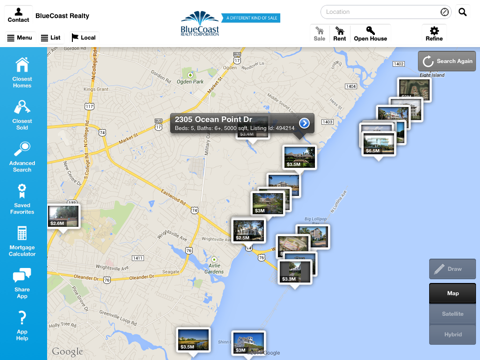Toggle the Sale filter
Screen dimensions: 480x360
(319, 34)
